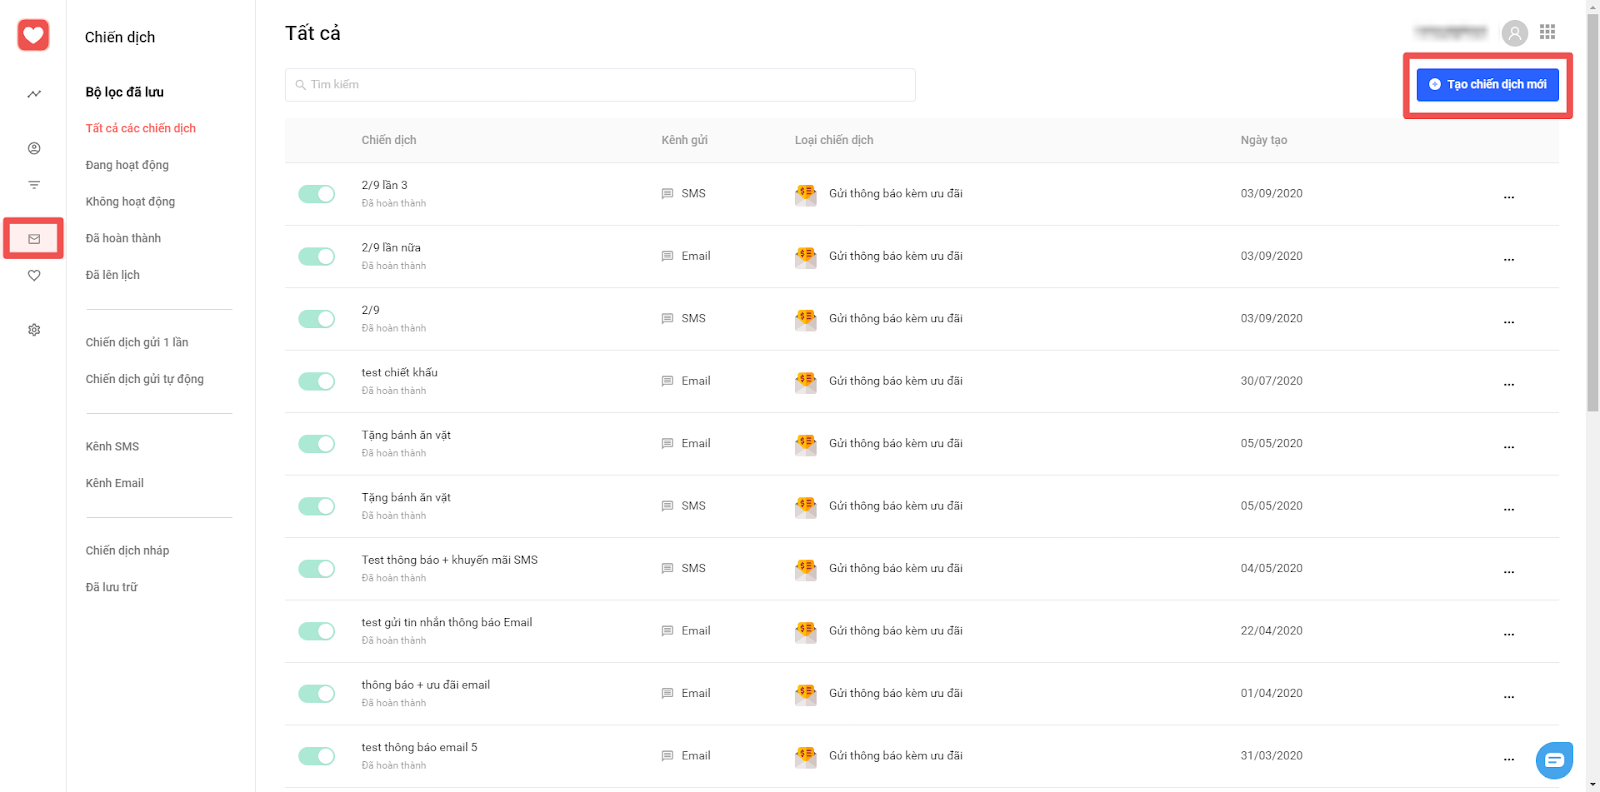The image size is (1600, 792).
Task: Select Chiến dịch gửi 1 lần filter
Action: pos(137,343)
